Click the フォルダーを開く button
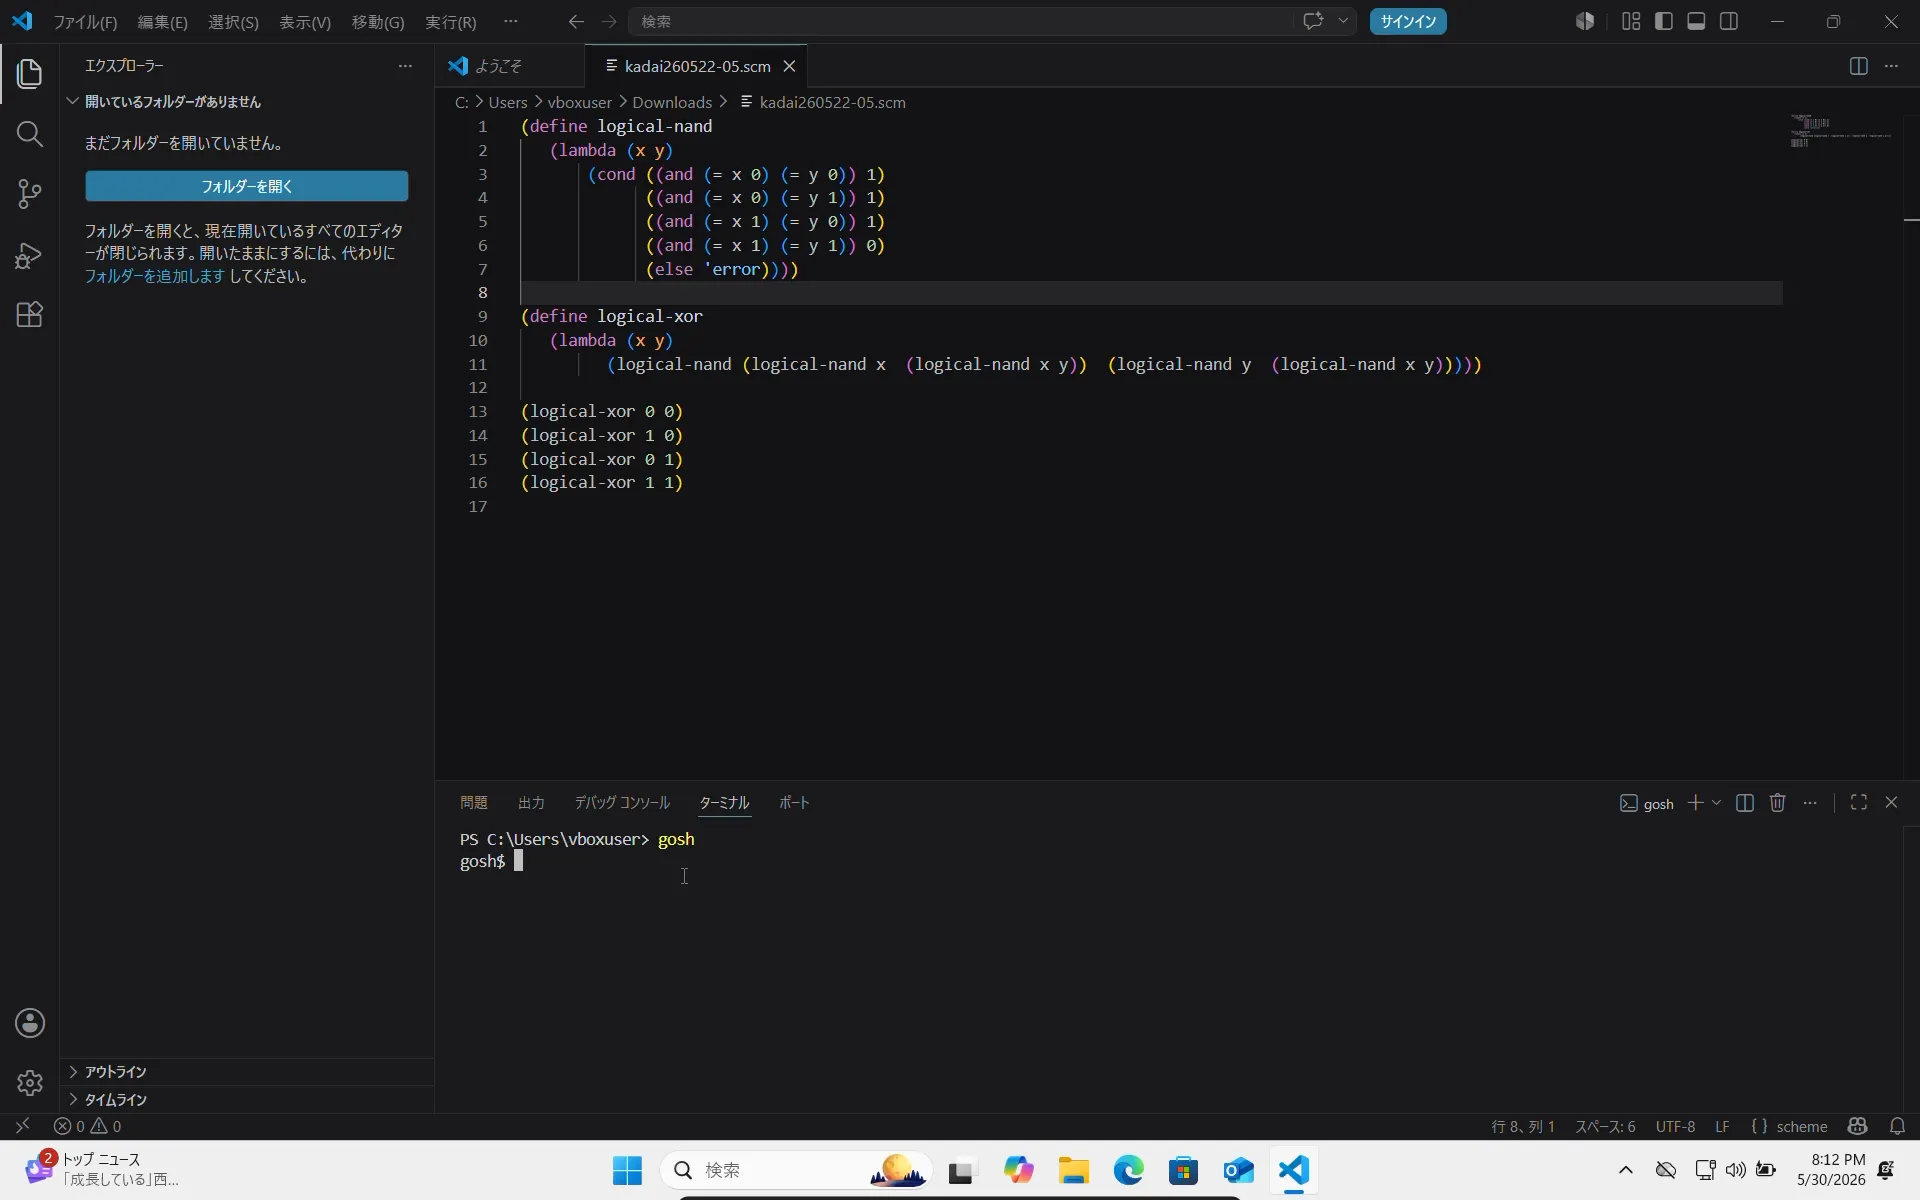This screenshot has width=1920, height=1200. [x=246, y=186]
